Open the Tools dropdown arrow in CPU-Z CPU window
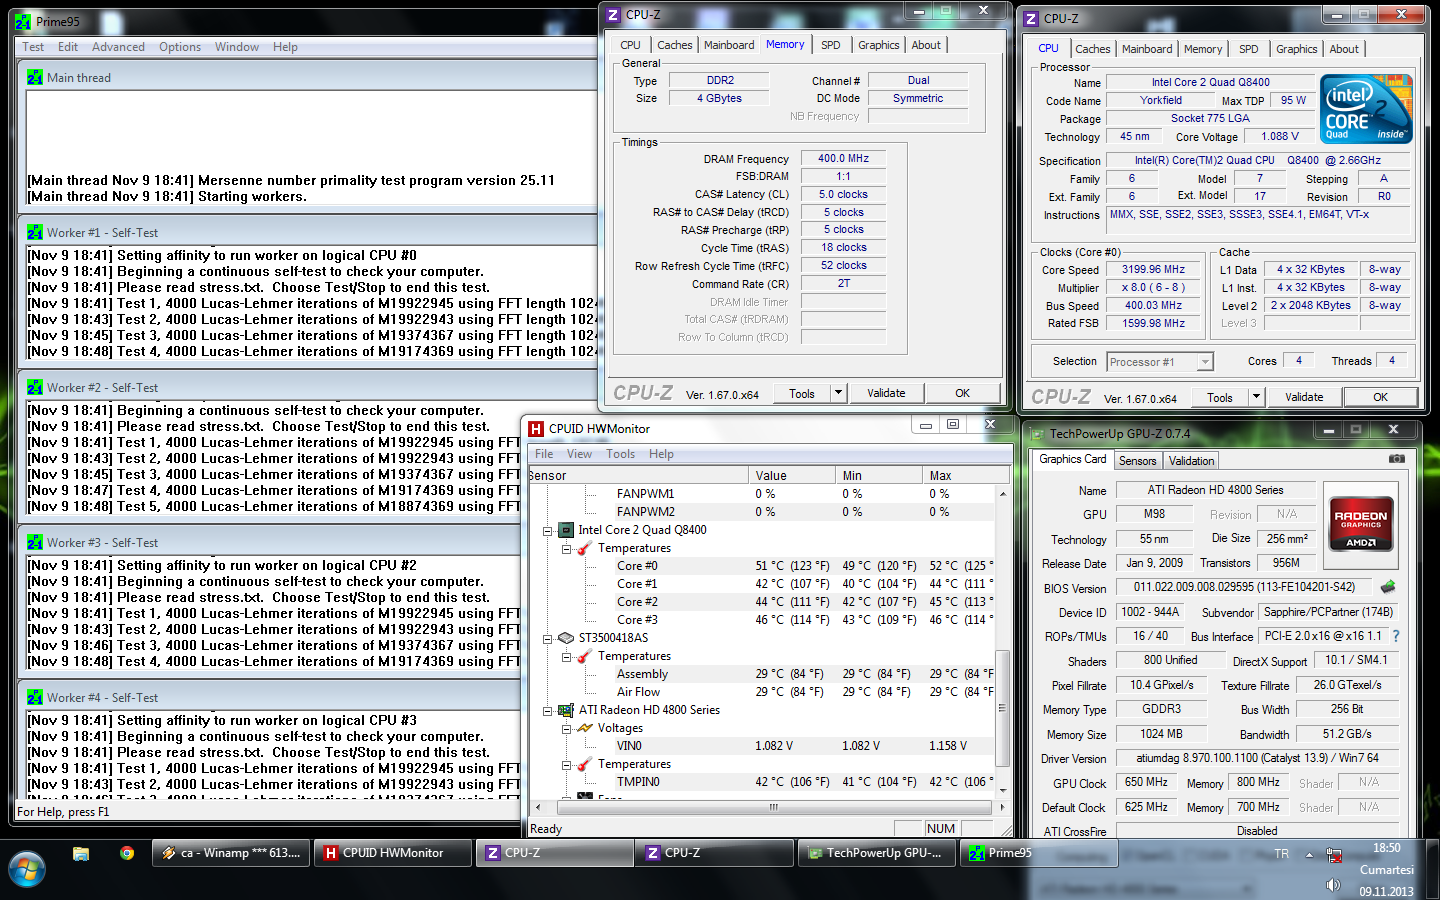Screen dimensions: 1440x900 (1256, 397)
